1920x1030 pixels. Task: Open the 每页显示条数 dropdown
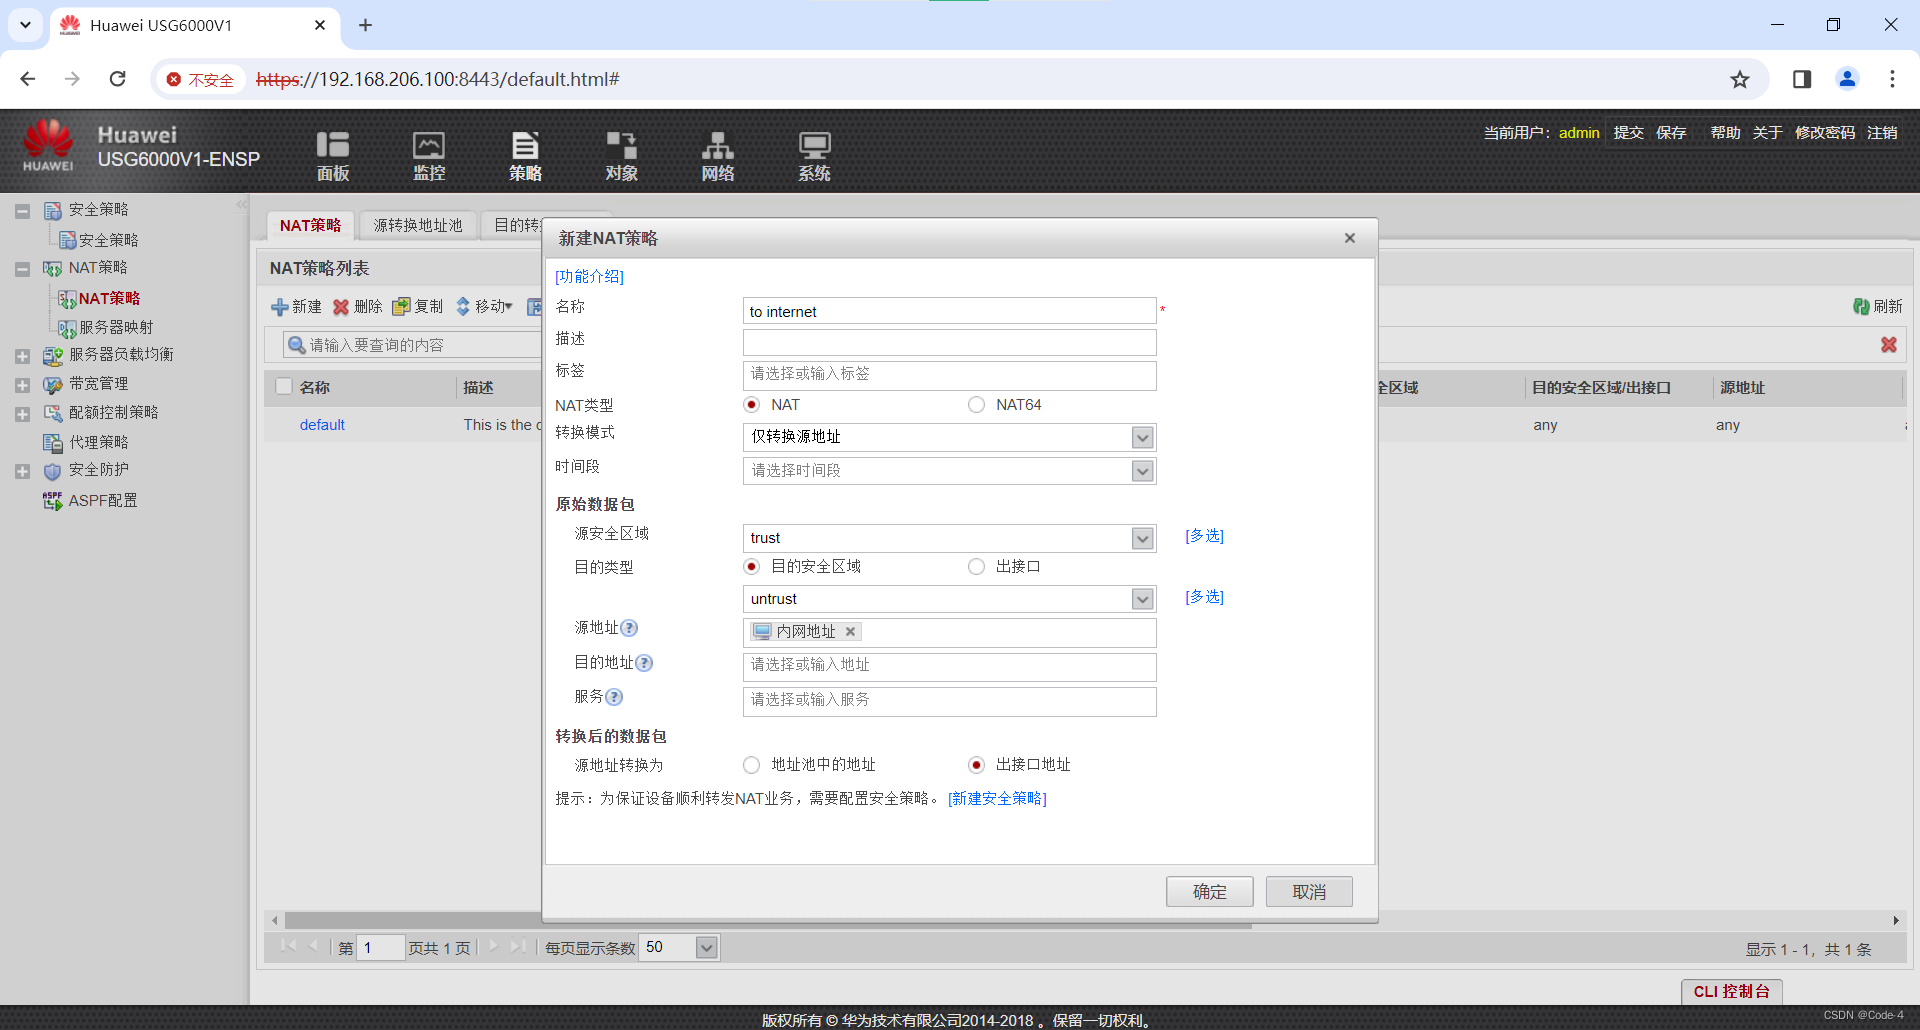pyautogui.click(x=707, y=947)
